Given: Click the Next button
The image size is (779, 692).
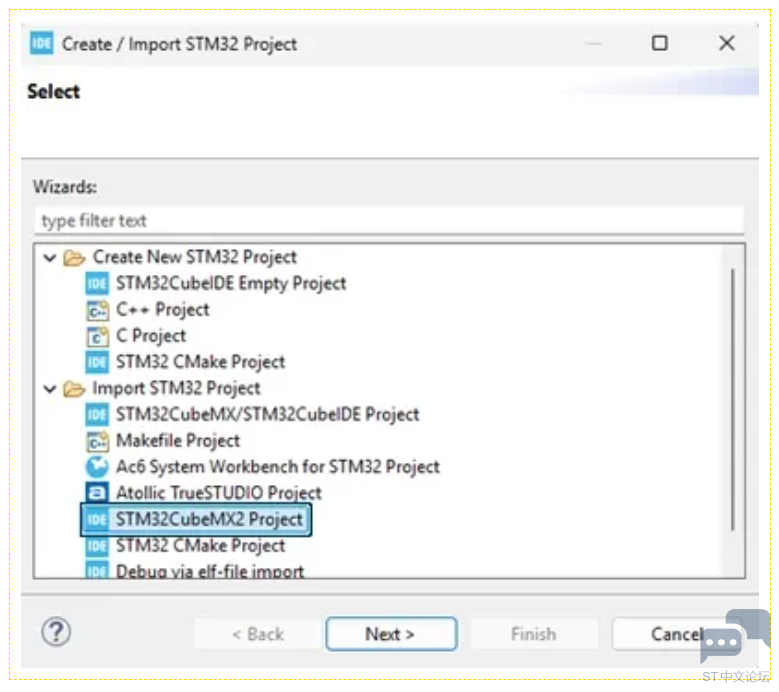Looking at the screenshot, I should click(391, 634).
